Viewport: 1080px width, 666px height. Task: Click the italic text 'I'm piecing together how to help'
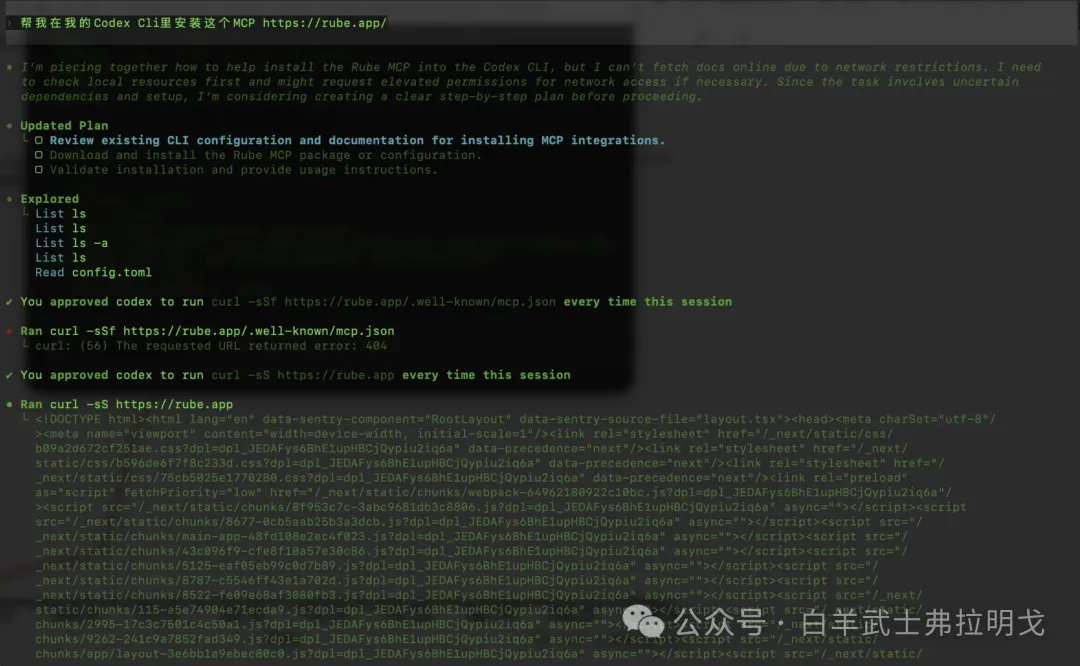point(138,67)
